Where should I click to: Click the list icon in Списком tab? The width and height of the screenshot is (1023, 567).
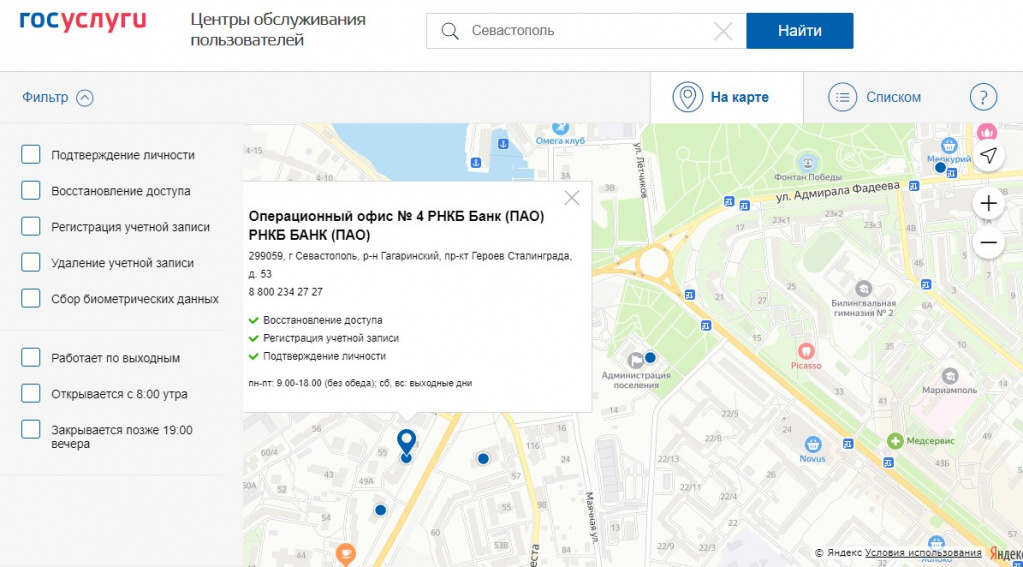[842, 97]
